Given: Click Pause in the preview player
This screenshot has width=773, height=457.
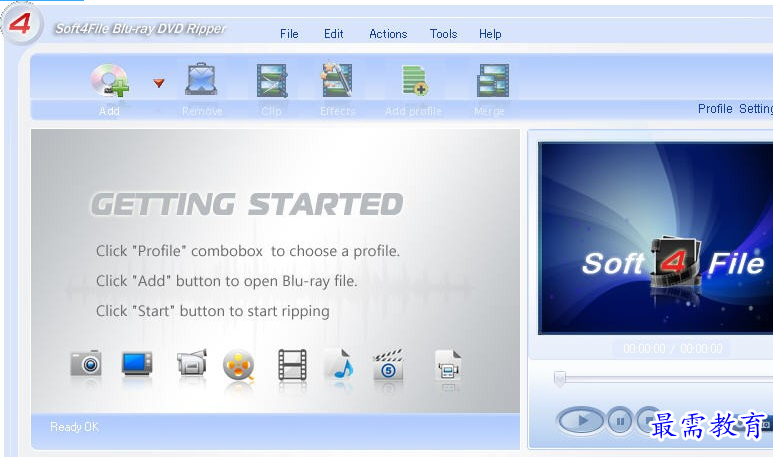Looking at the screenshot, I should tap(620, 421).
